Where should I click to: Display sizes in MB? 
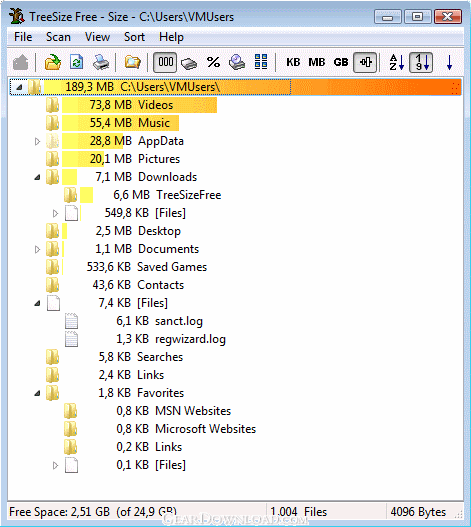[317, 63]
